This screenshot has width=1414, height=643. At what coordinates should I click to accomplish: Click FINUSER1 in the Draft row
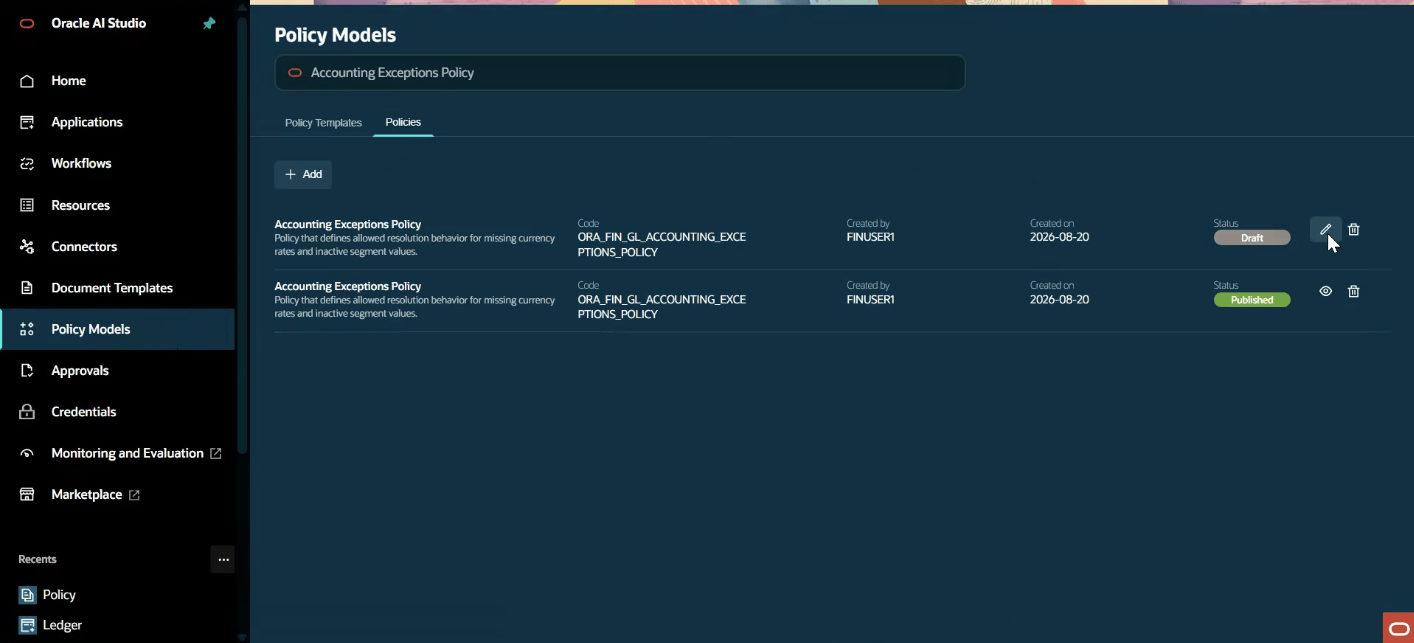point(870,238)
